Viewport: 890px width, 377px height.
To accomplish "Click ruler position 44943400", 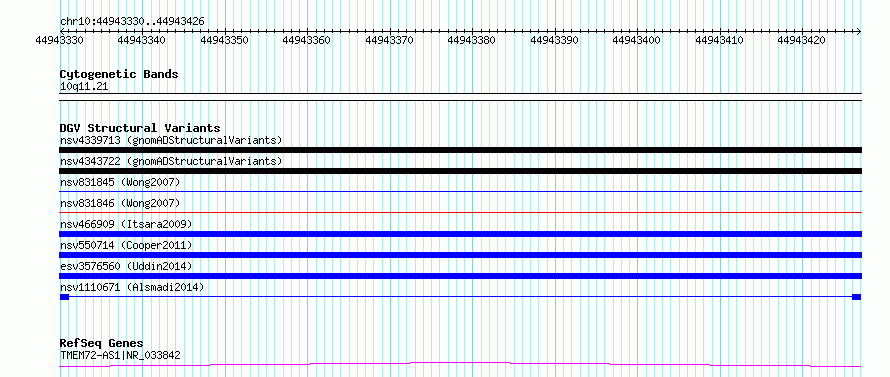I will pyautogui.click(x=637, y=40).
